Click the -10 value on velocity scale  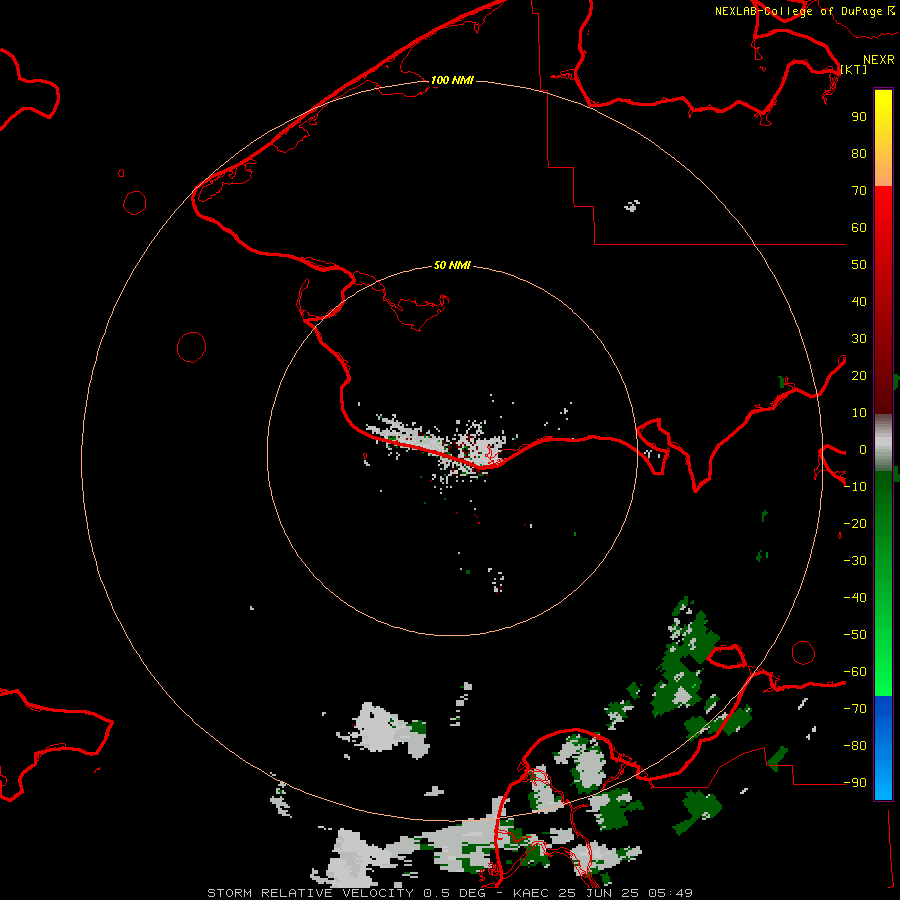pos(855,487)
